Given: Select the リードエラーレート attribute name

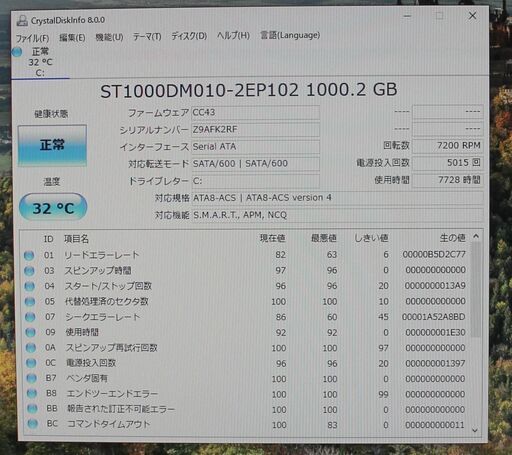Looking at the screenshot, I should 102,255.
